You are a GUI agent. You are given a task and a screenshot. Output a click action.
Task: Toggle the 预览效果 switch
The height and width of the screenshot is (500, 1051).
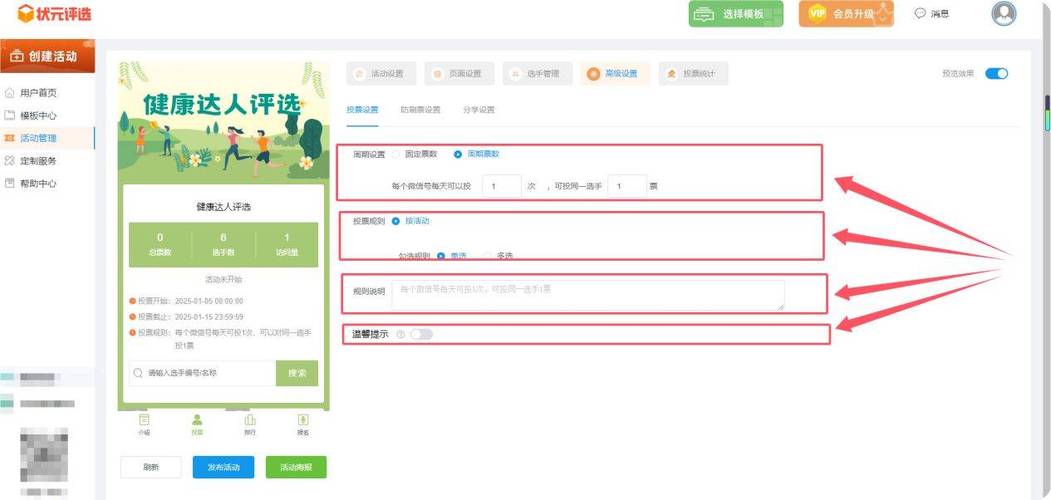(996, 74)
